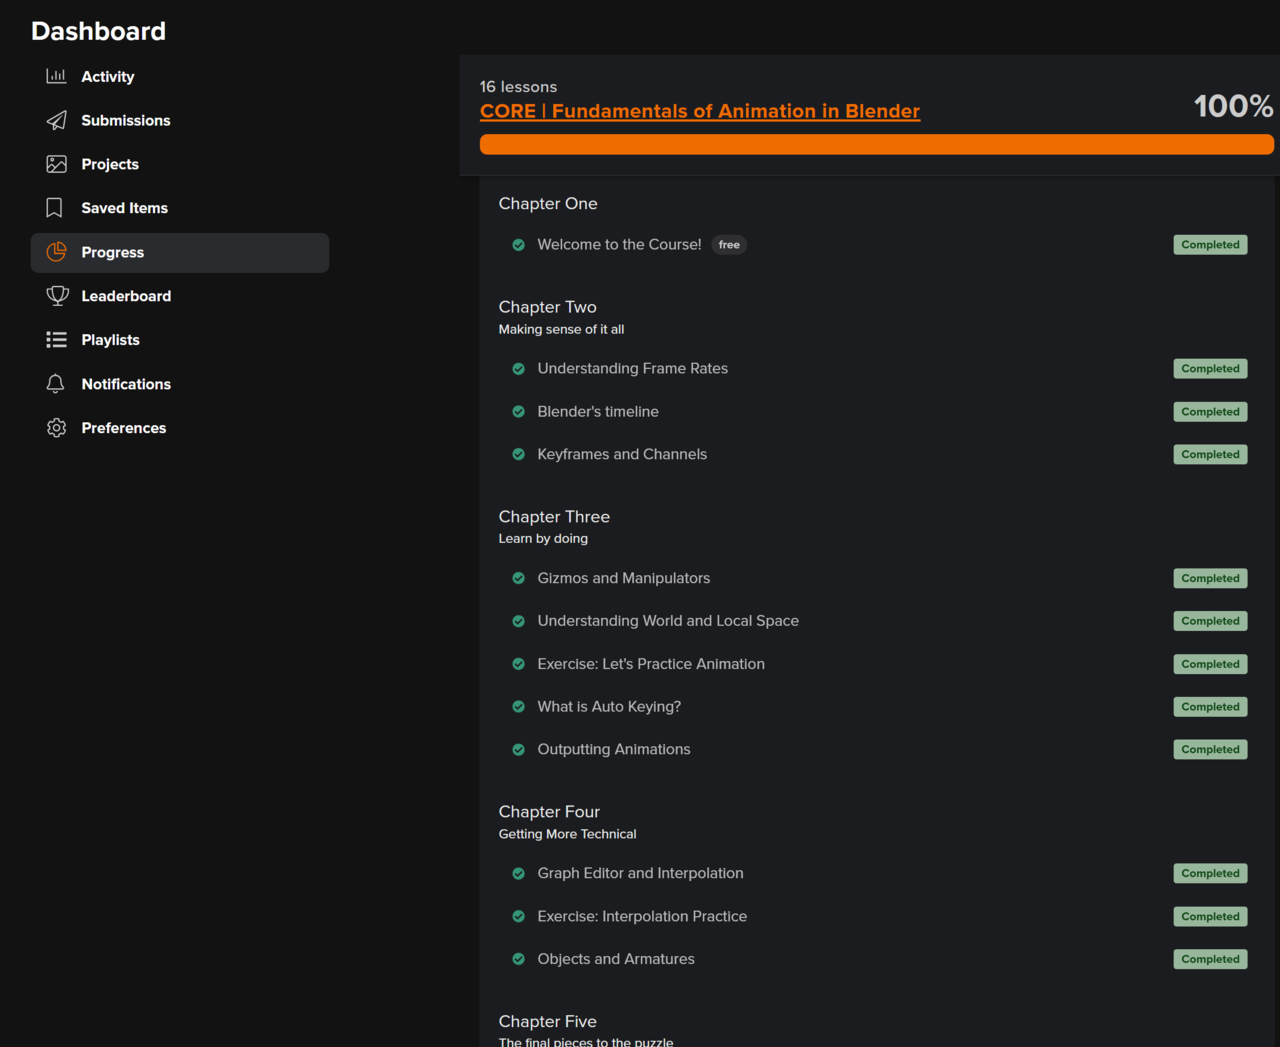Click the Notifications bell icon

click(x=56, y=384)
